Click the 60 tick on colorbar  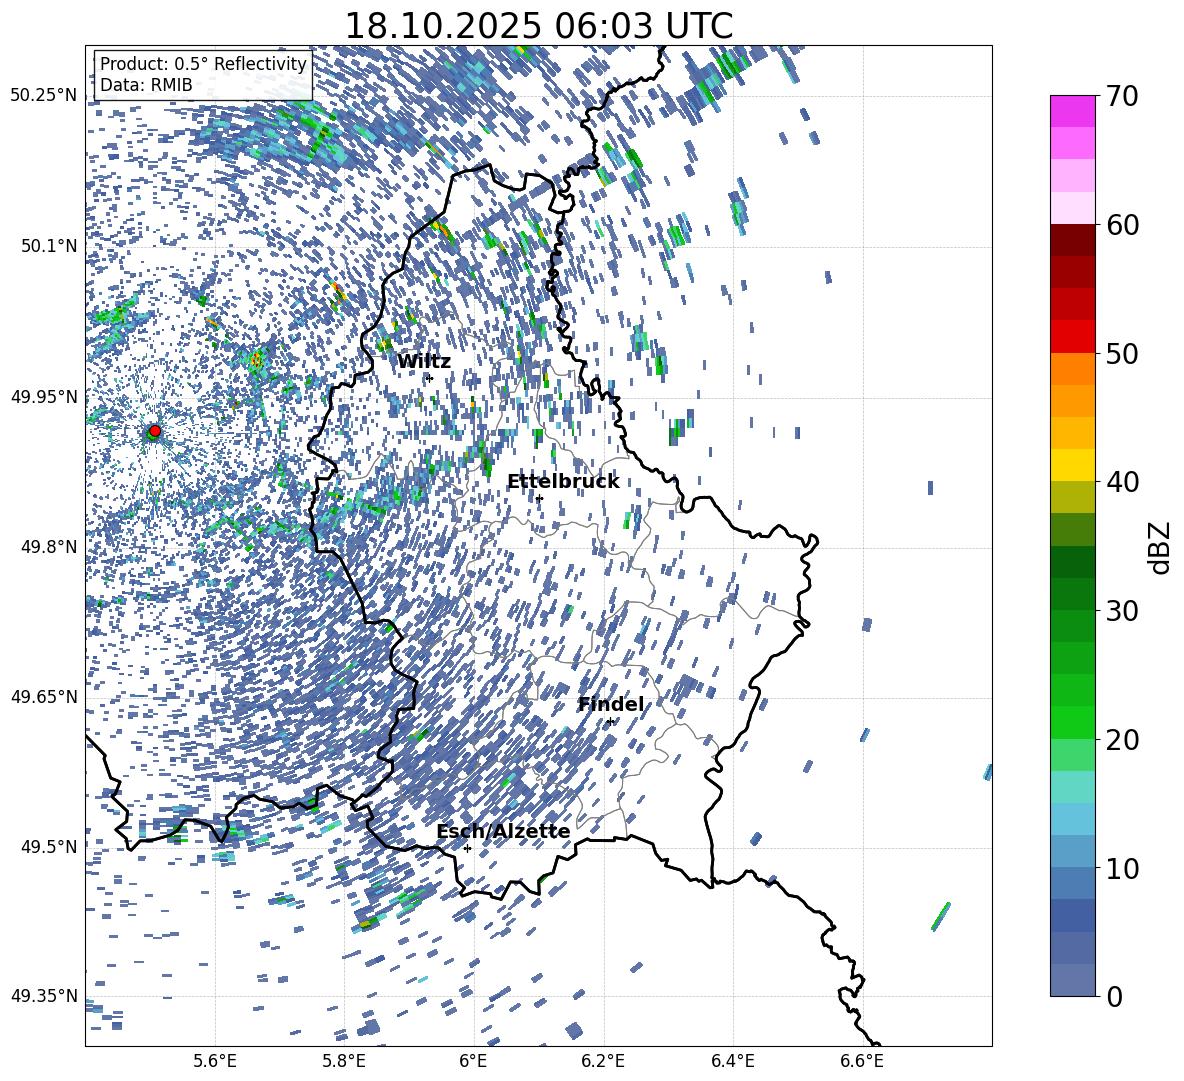[x=1122, y=225]
